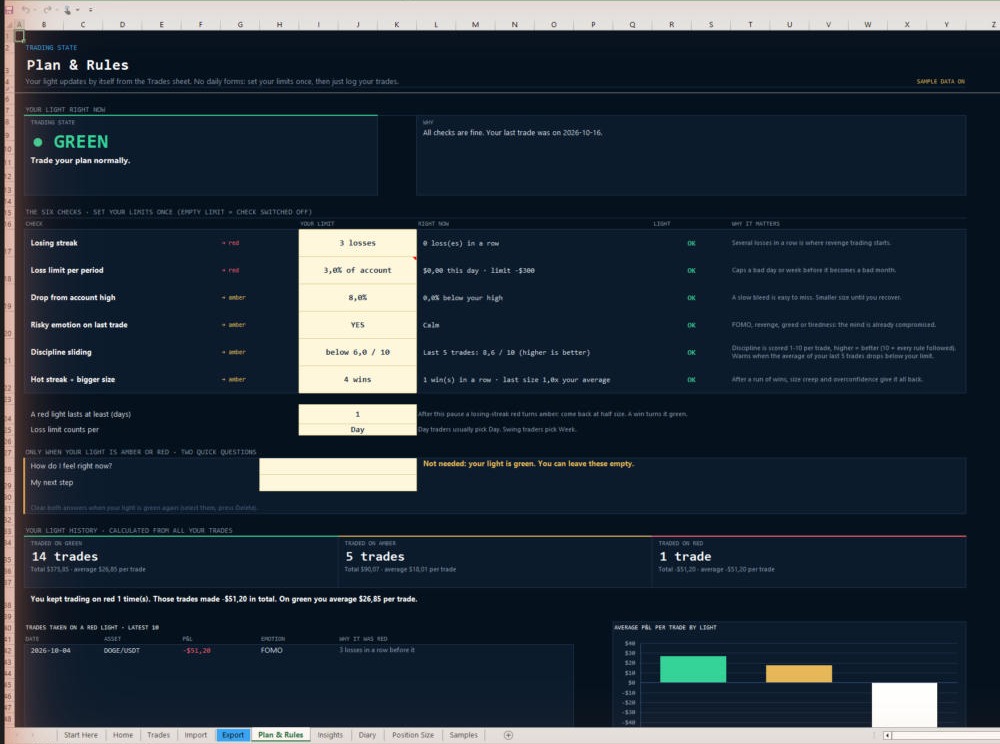Select the "3,0% of account" loss limit cell
This screenshot has width=1000, height=744.
(x=358, y=270)
